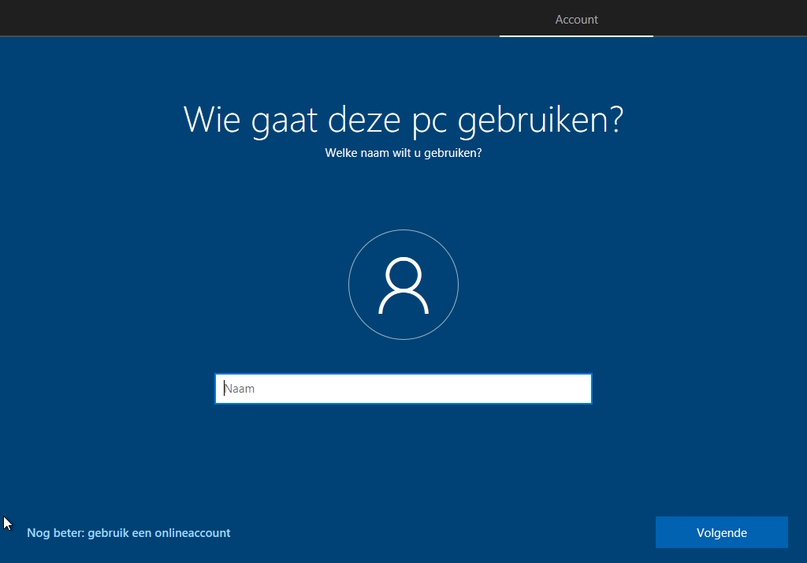Click the Volgende button
This screenshot has width=807, height=563.
point(722,533)
